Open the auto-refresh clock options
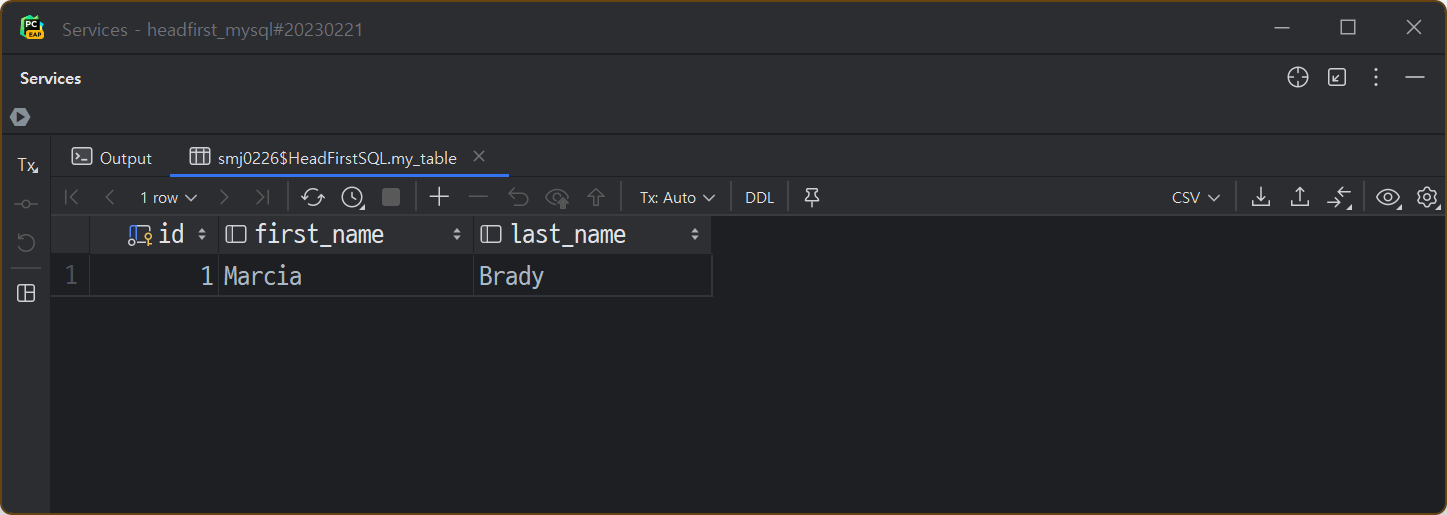Image resolution: width=1447 pixels, height=515 pixels. pyautogui.click(x=352, y=197)
